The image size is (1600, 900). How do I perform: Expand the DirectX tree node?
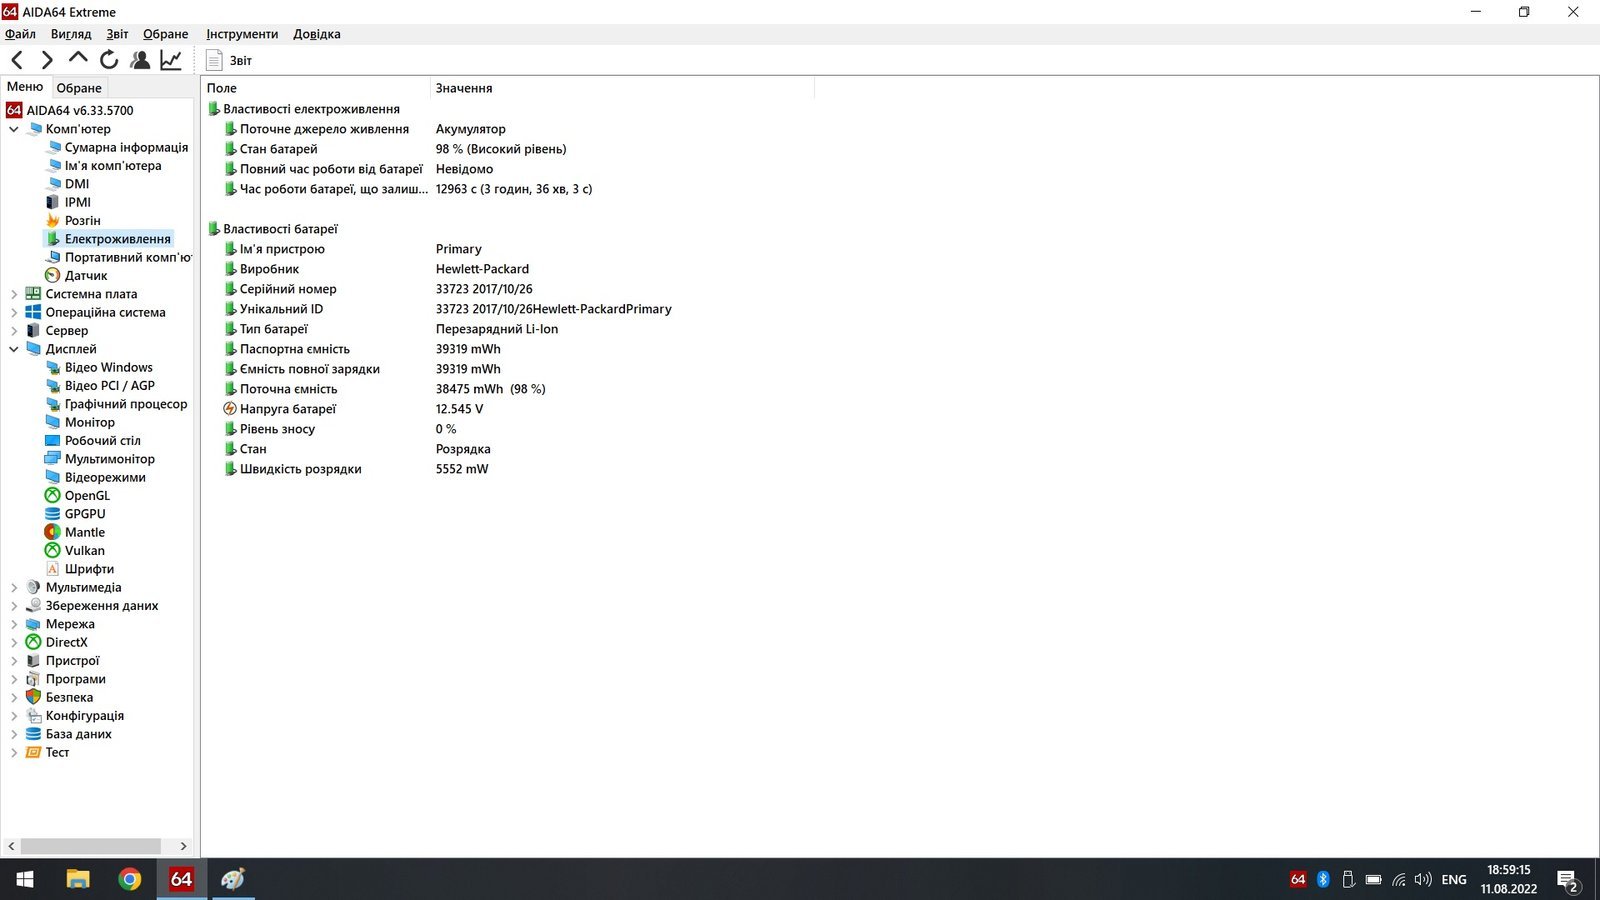tap(14, 642)
